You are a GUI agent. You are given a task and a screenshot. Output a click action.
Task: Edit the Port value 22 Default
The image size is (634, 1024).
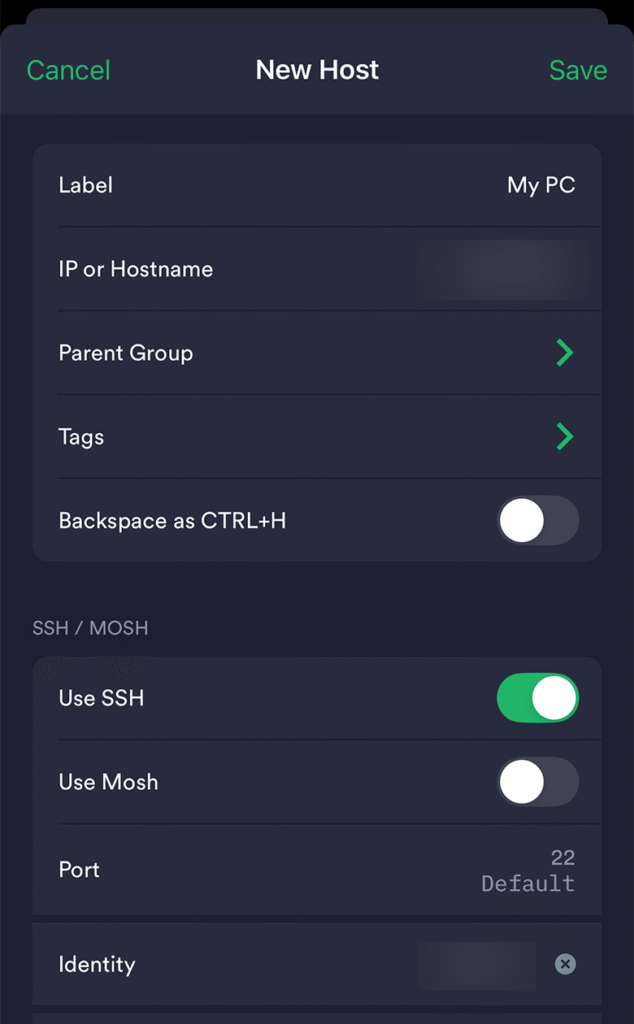(528, 870)
